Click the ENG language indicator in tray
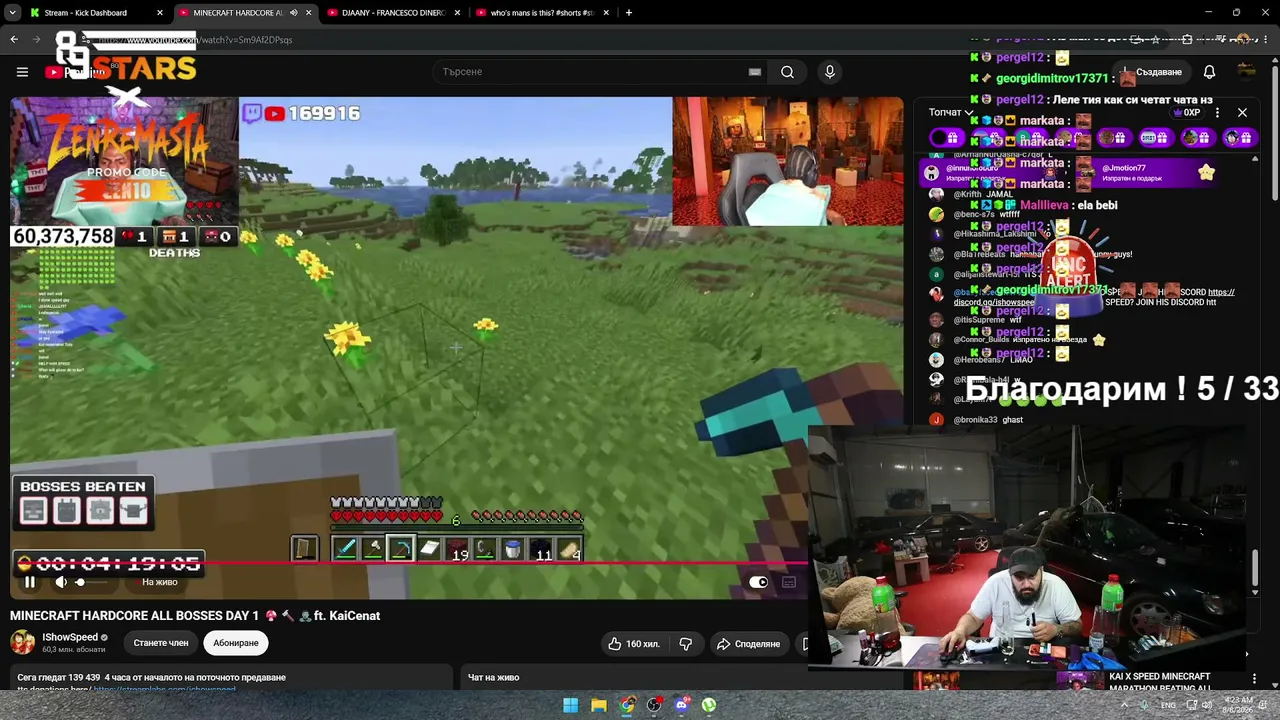The width and height of the screenshot is (1280, 720). (1168, 705)
